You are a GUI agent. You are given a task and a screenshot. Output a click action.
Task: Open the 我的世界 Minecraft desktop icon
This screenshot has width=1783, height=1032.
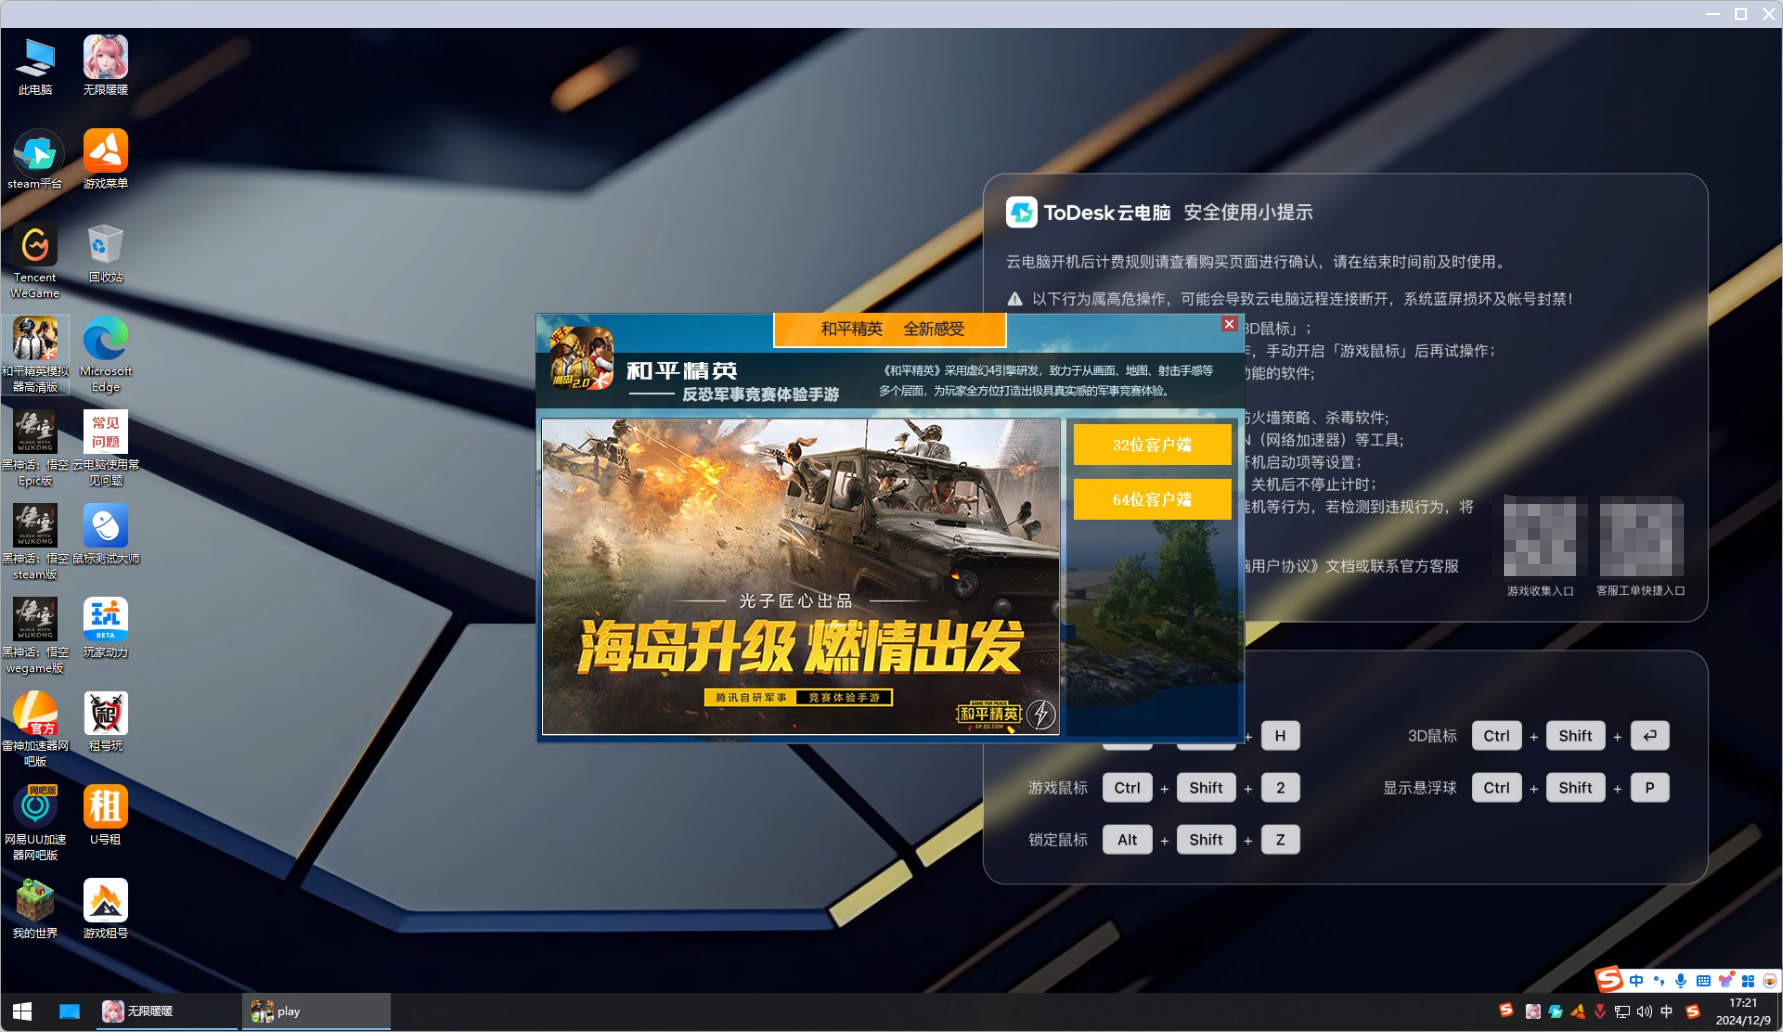tap(35, 909)
